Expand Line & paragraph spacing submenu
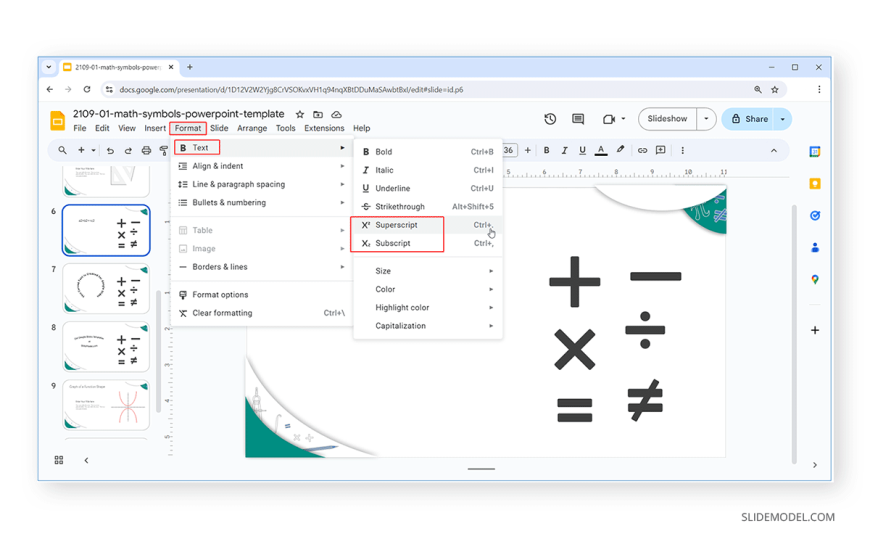The height and width of the screenshot is (539, 870). tap(261, 184)
